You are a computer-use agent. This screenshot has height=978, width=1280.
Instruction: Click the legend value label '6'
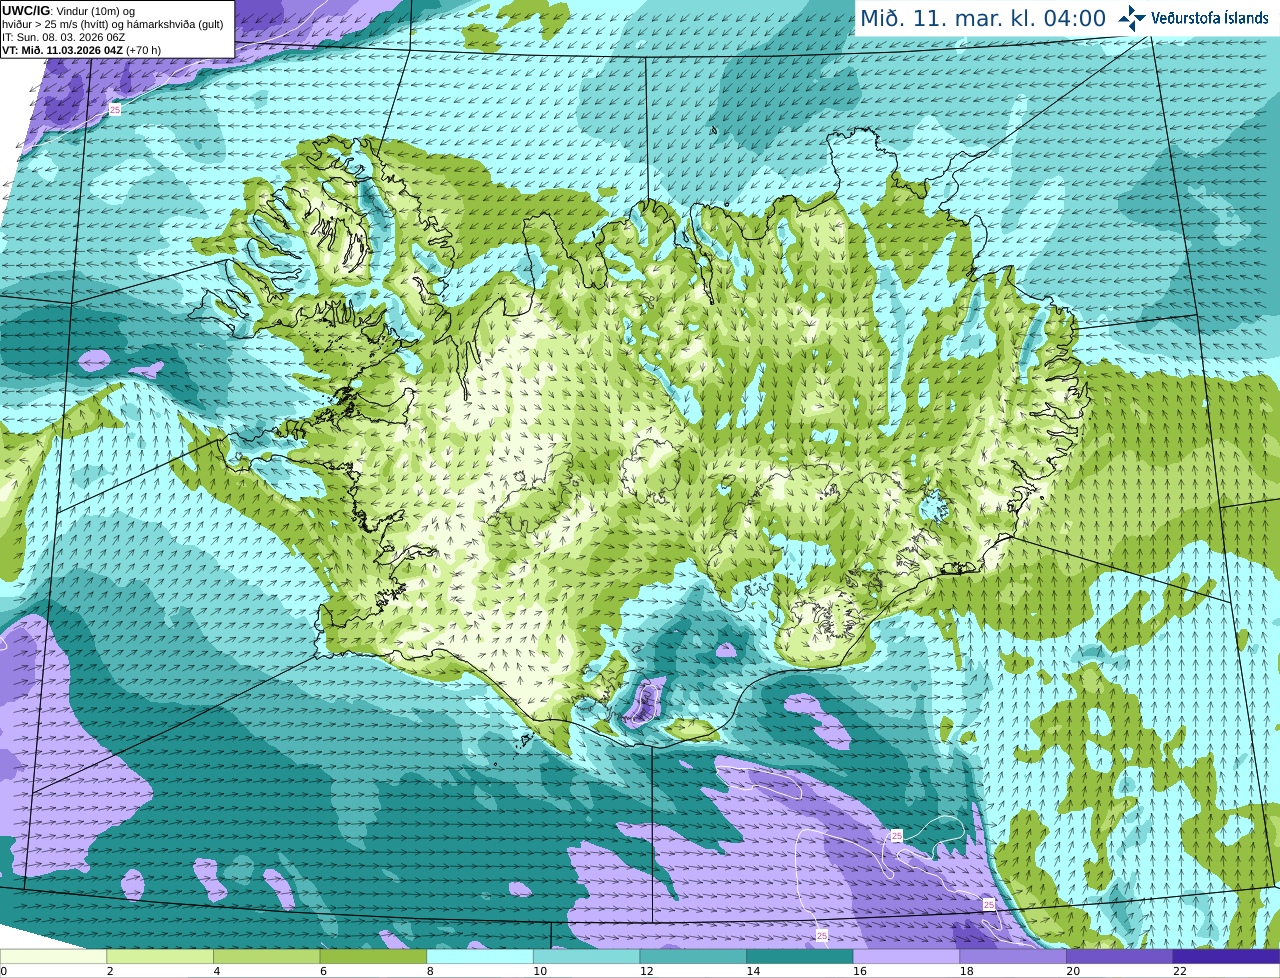click(324, 971)
